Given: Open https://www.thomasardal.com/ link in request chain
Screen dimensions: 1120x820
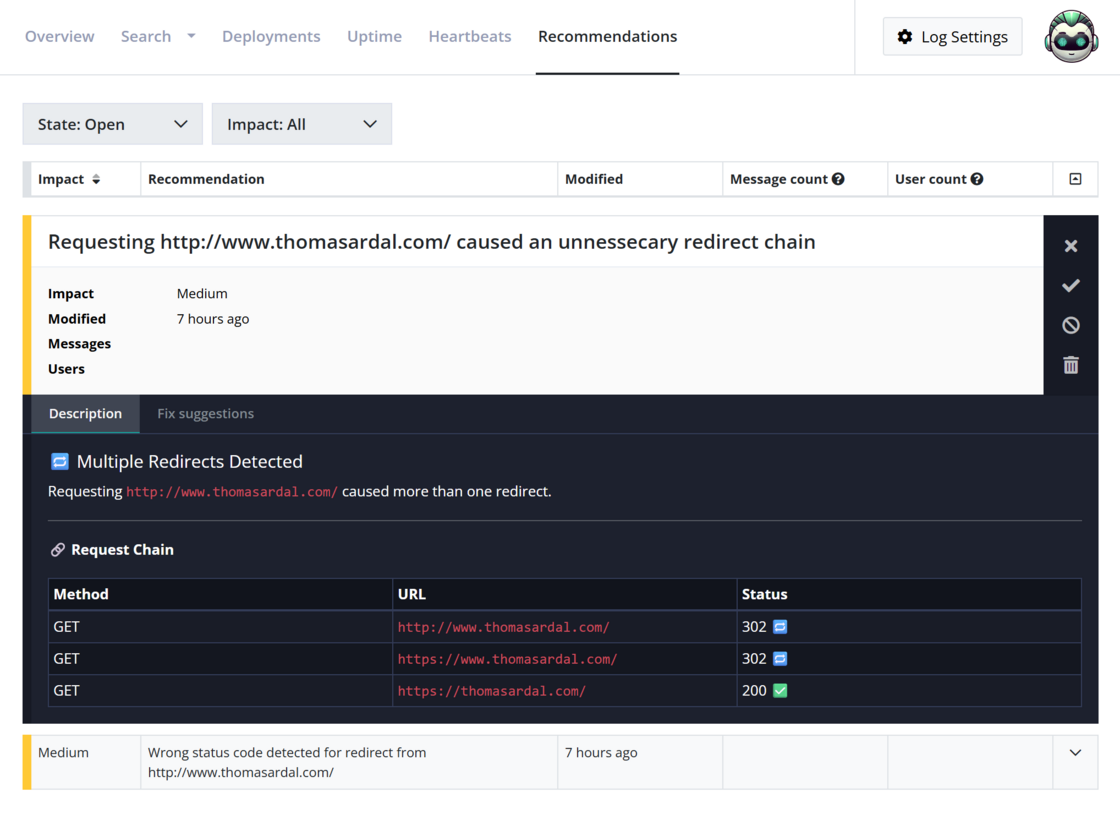Looking at the screenshot, I should pyautogui.click(x=507, y=659).
